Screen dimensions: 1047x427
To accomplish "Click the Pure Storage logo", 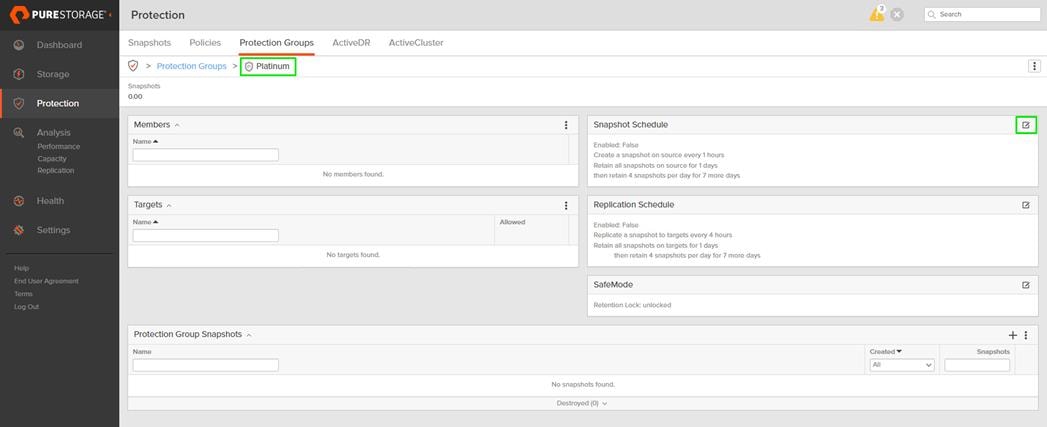I will tap(57, 14).
